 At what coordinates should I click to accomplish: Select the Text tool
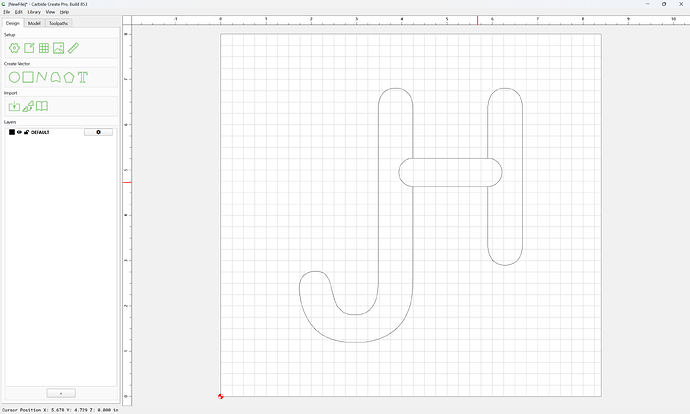point(83,77)
